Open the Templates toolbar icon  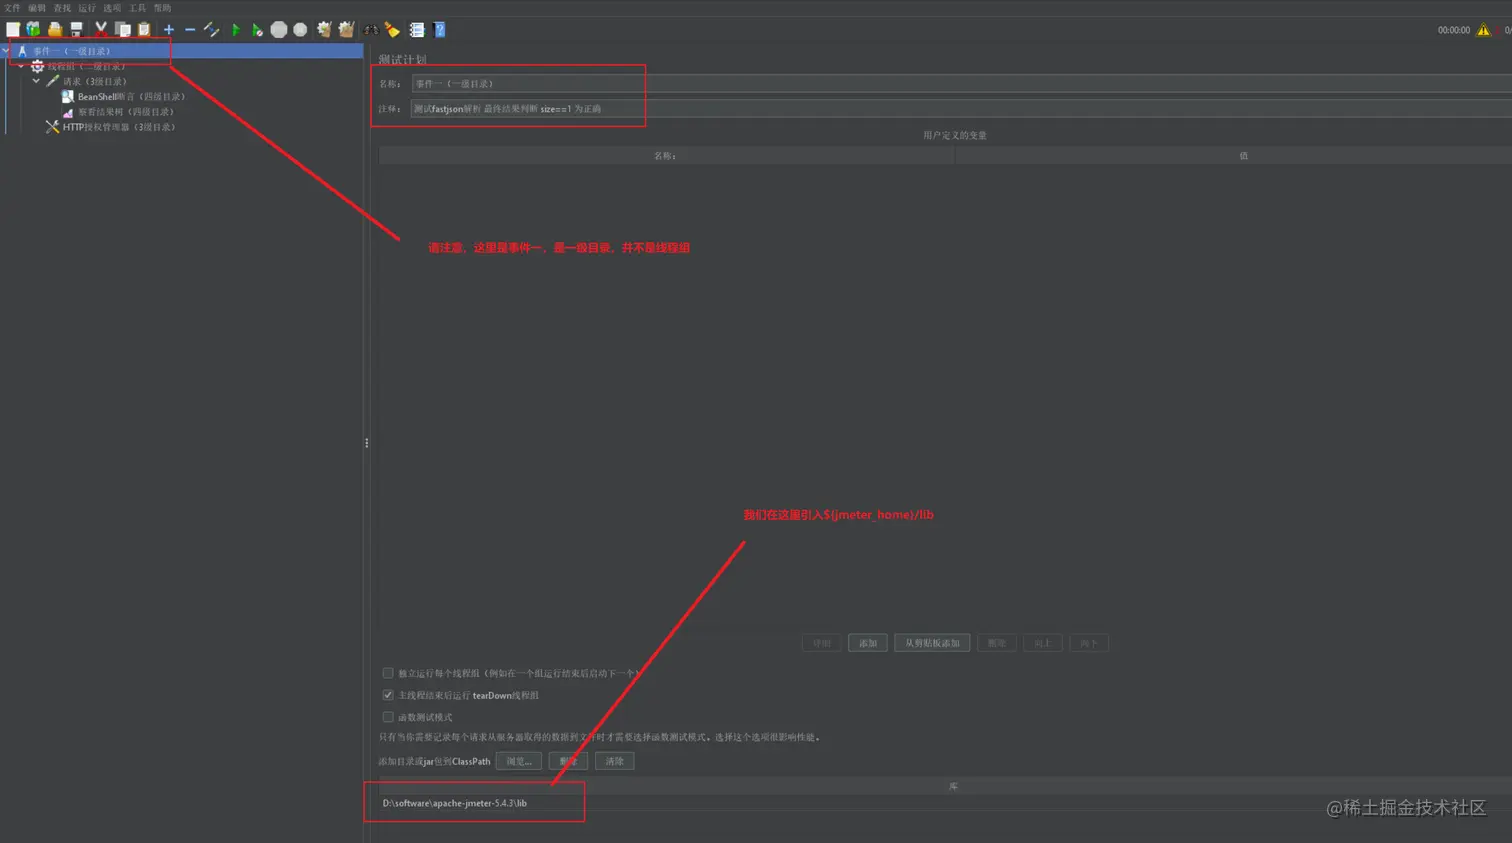pyautogui.click(x=34, y=30)
